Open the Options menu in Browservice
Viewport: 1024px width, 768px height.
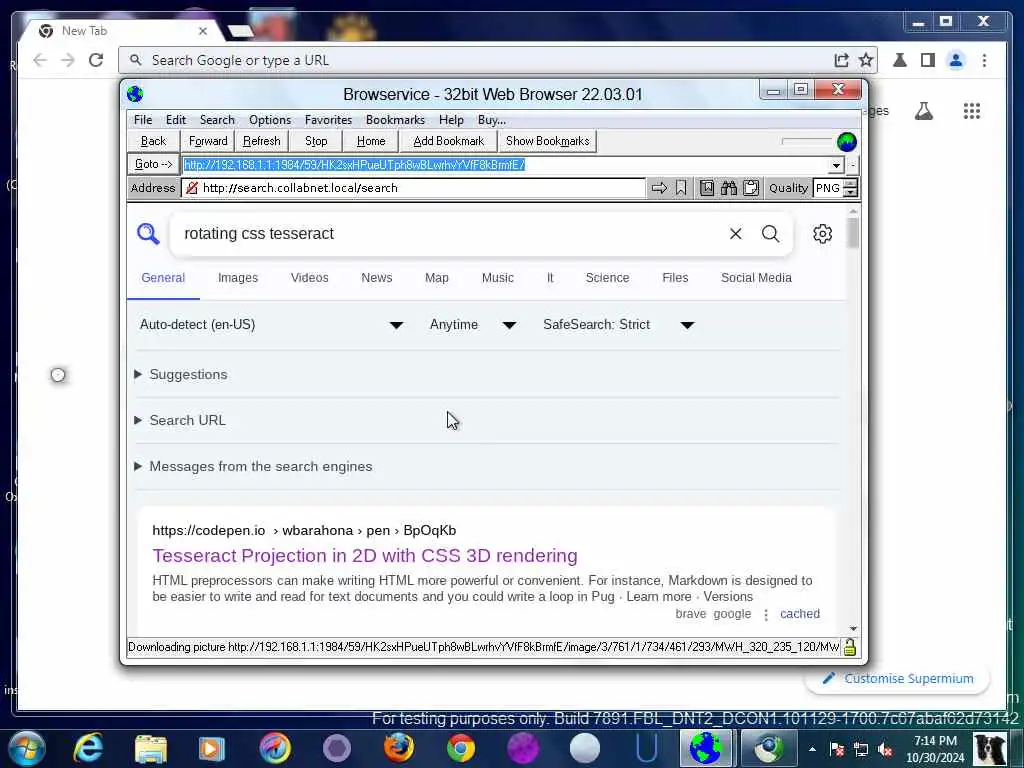(270, 120)
